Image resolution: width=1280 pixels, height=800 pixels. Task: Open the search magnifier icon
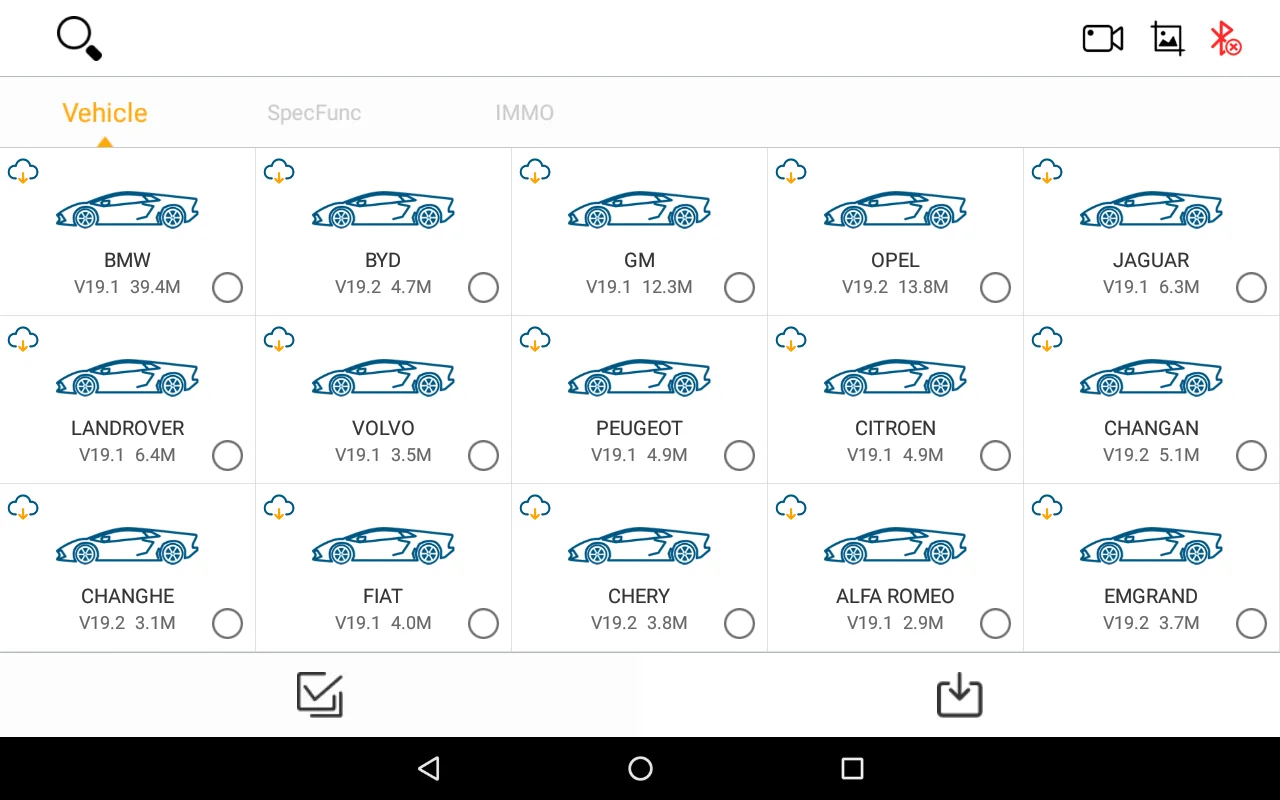tap(79, 39)
